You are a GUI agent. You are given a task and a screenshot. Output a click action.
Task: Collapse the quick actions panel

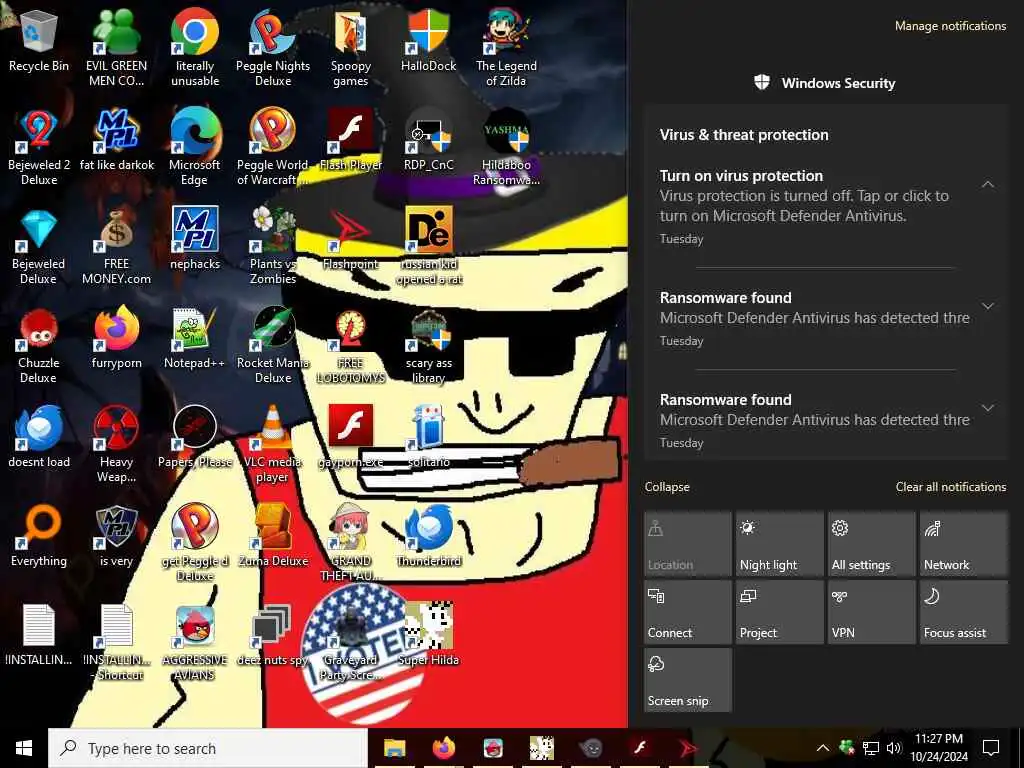click(667, 487)
